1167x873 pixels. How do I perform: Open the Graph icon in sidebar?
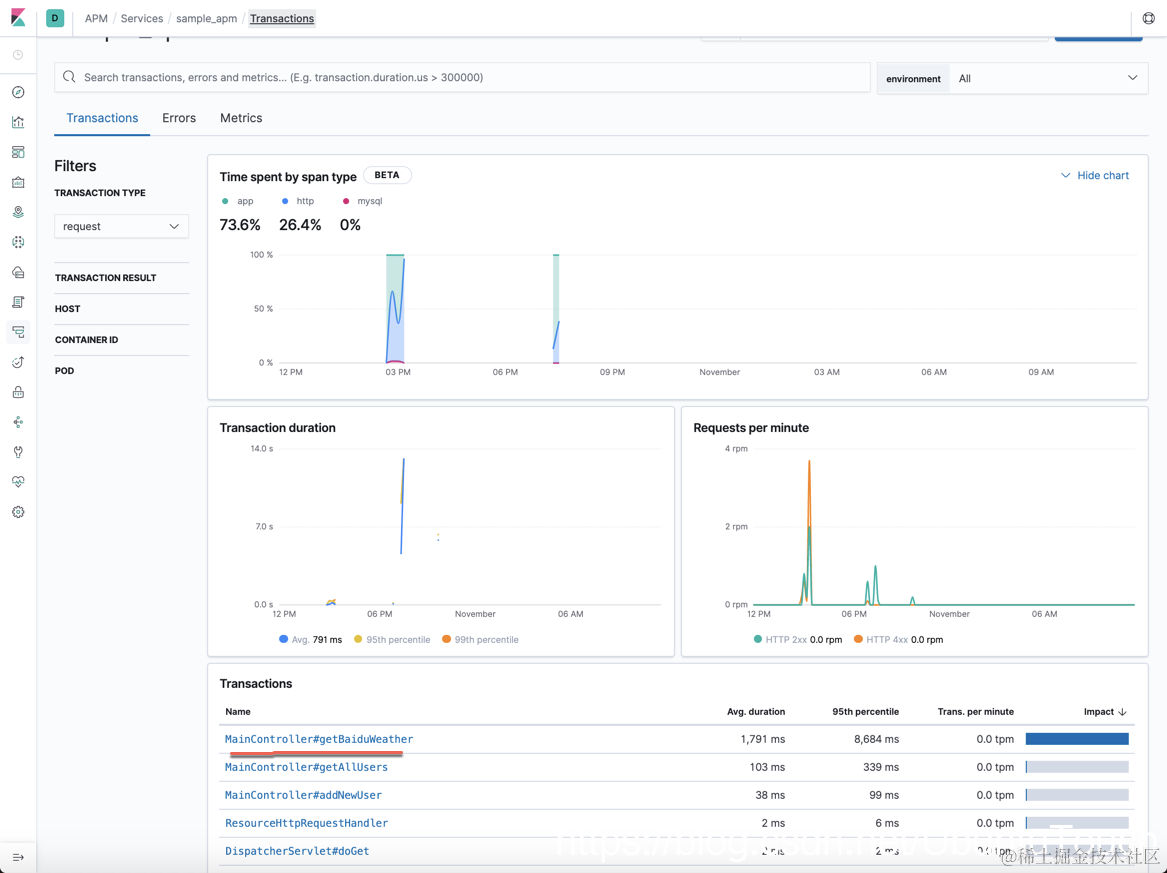[18, 422]
